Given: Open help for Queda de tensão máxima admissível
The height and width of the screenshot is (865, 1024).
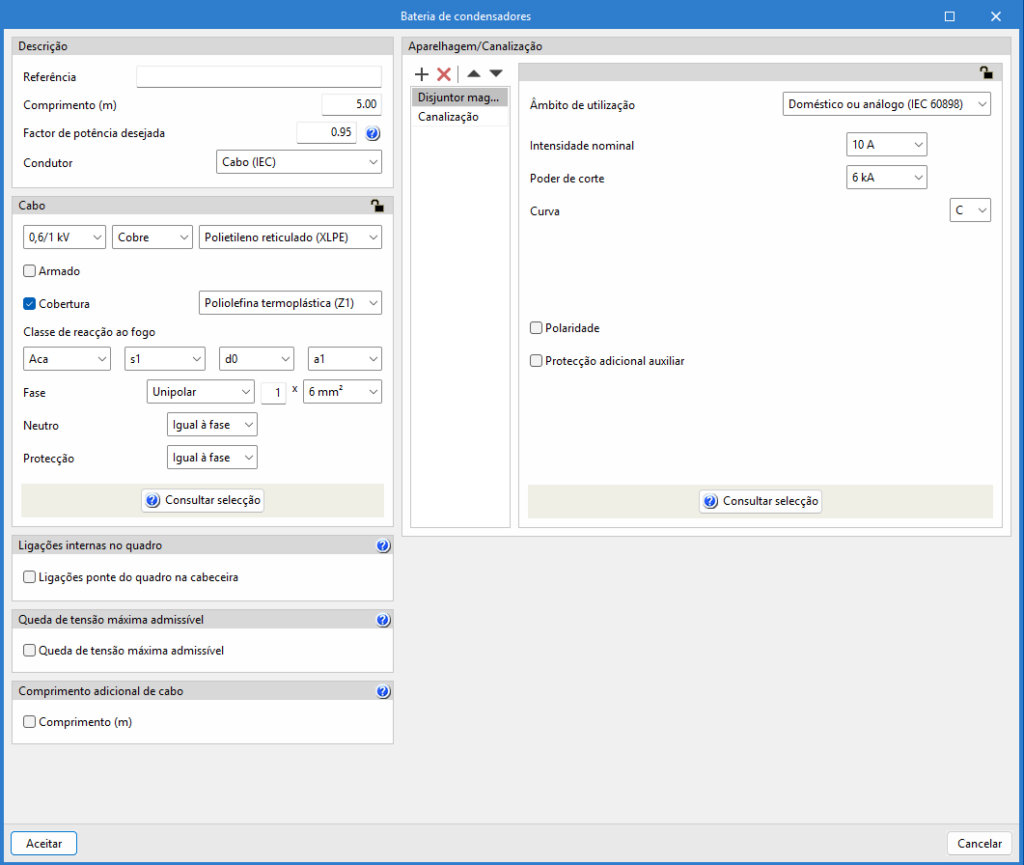Looking at the screenshot, I should coord(383,620).
